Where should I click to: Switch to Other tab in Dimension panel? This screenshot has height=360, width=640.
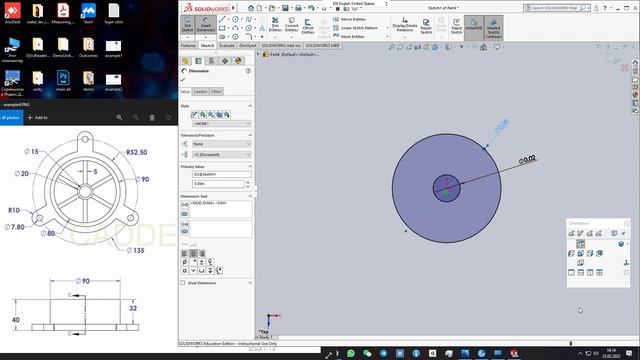pos(216,92)
